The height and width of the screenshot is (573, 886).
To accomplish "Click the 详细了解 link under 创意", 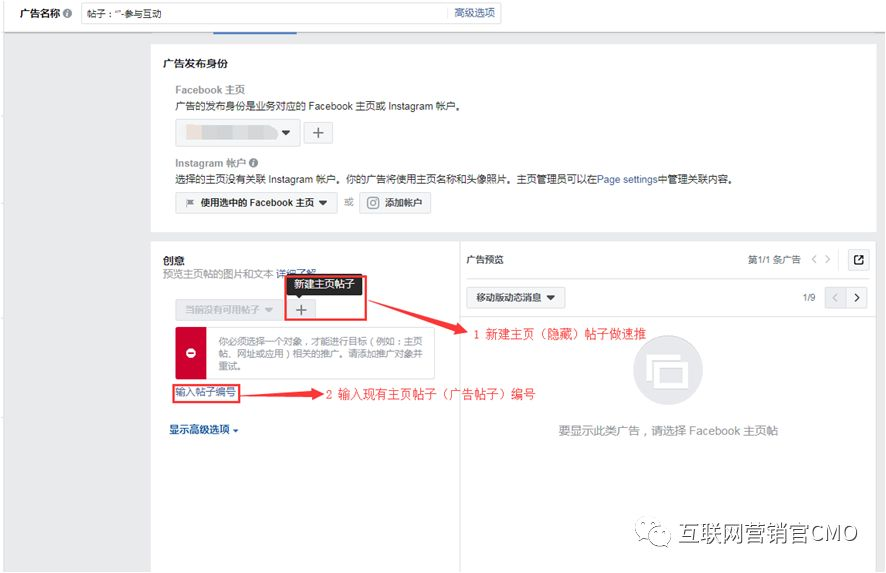I will tap(296, 274).
